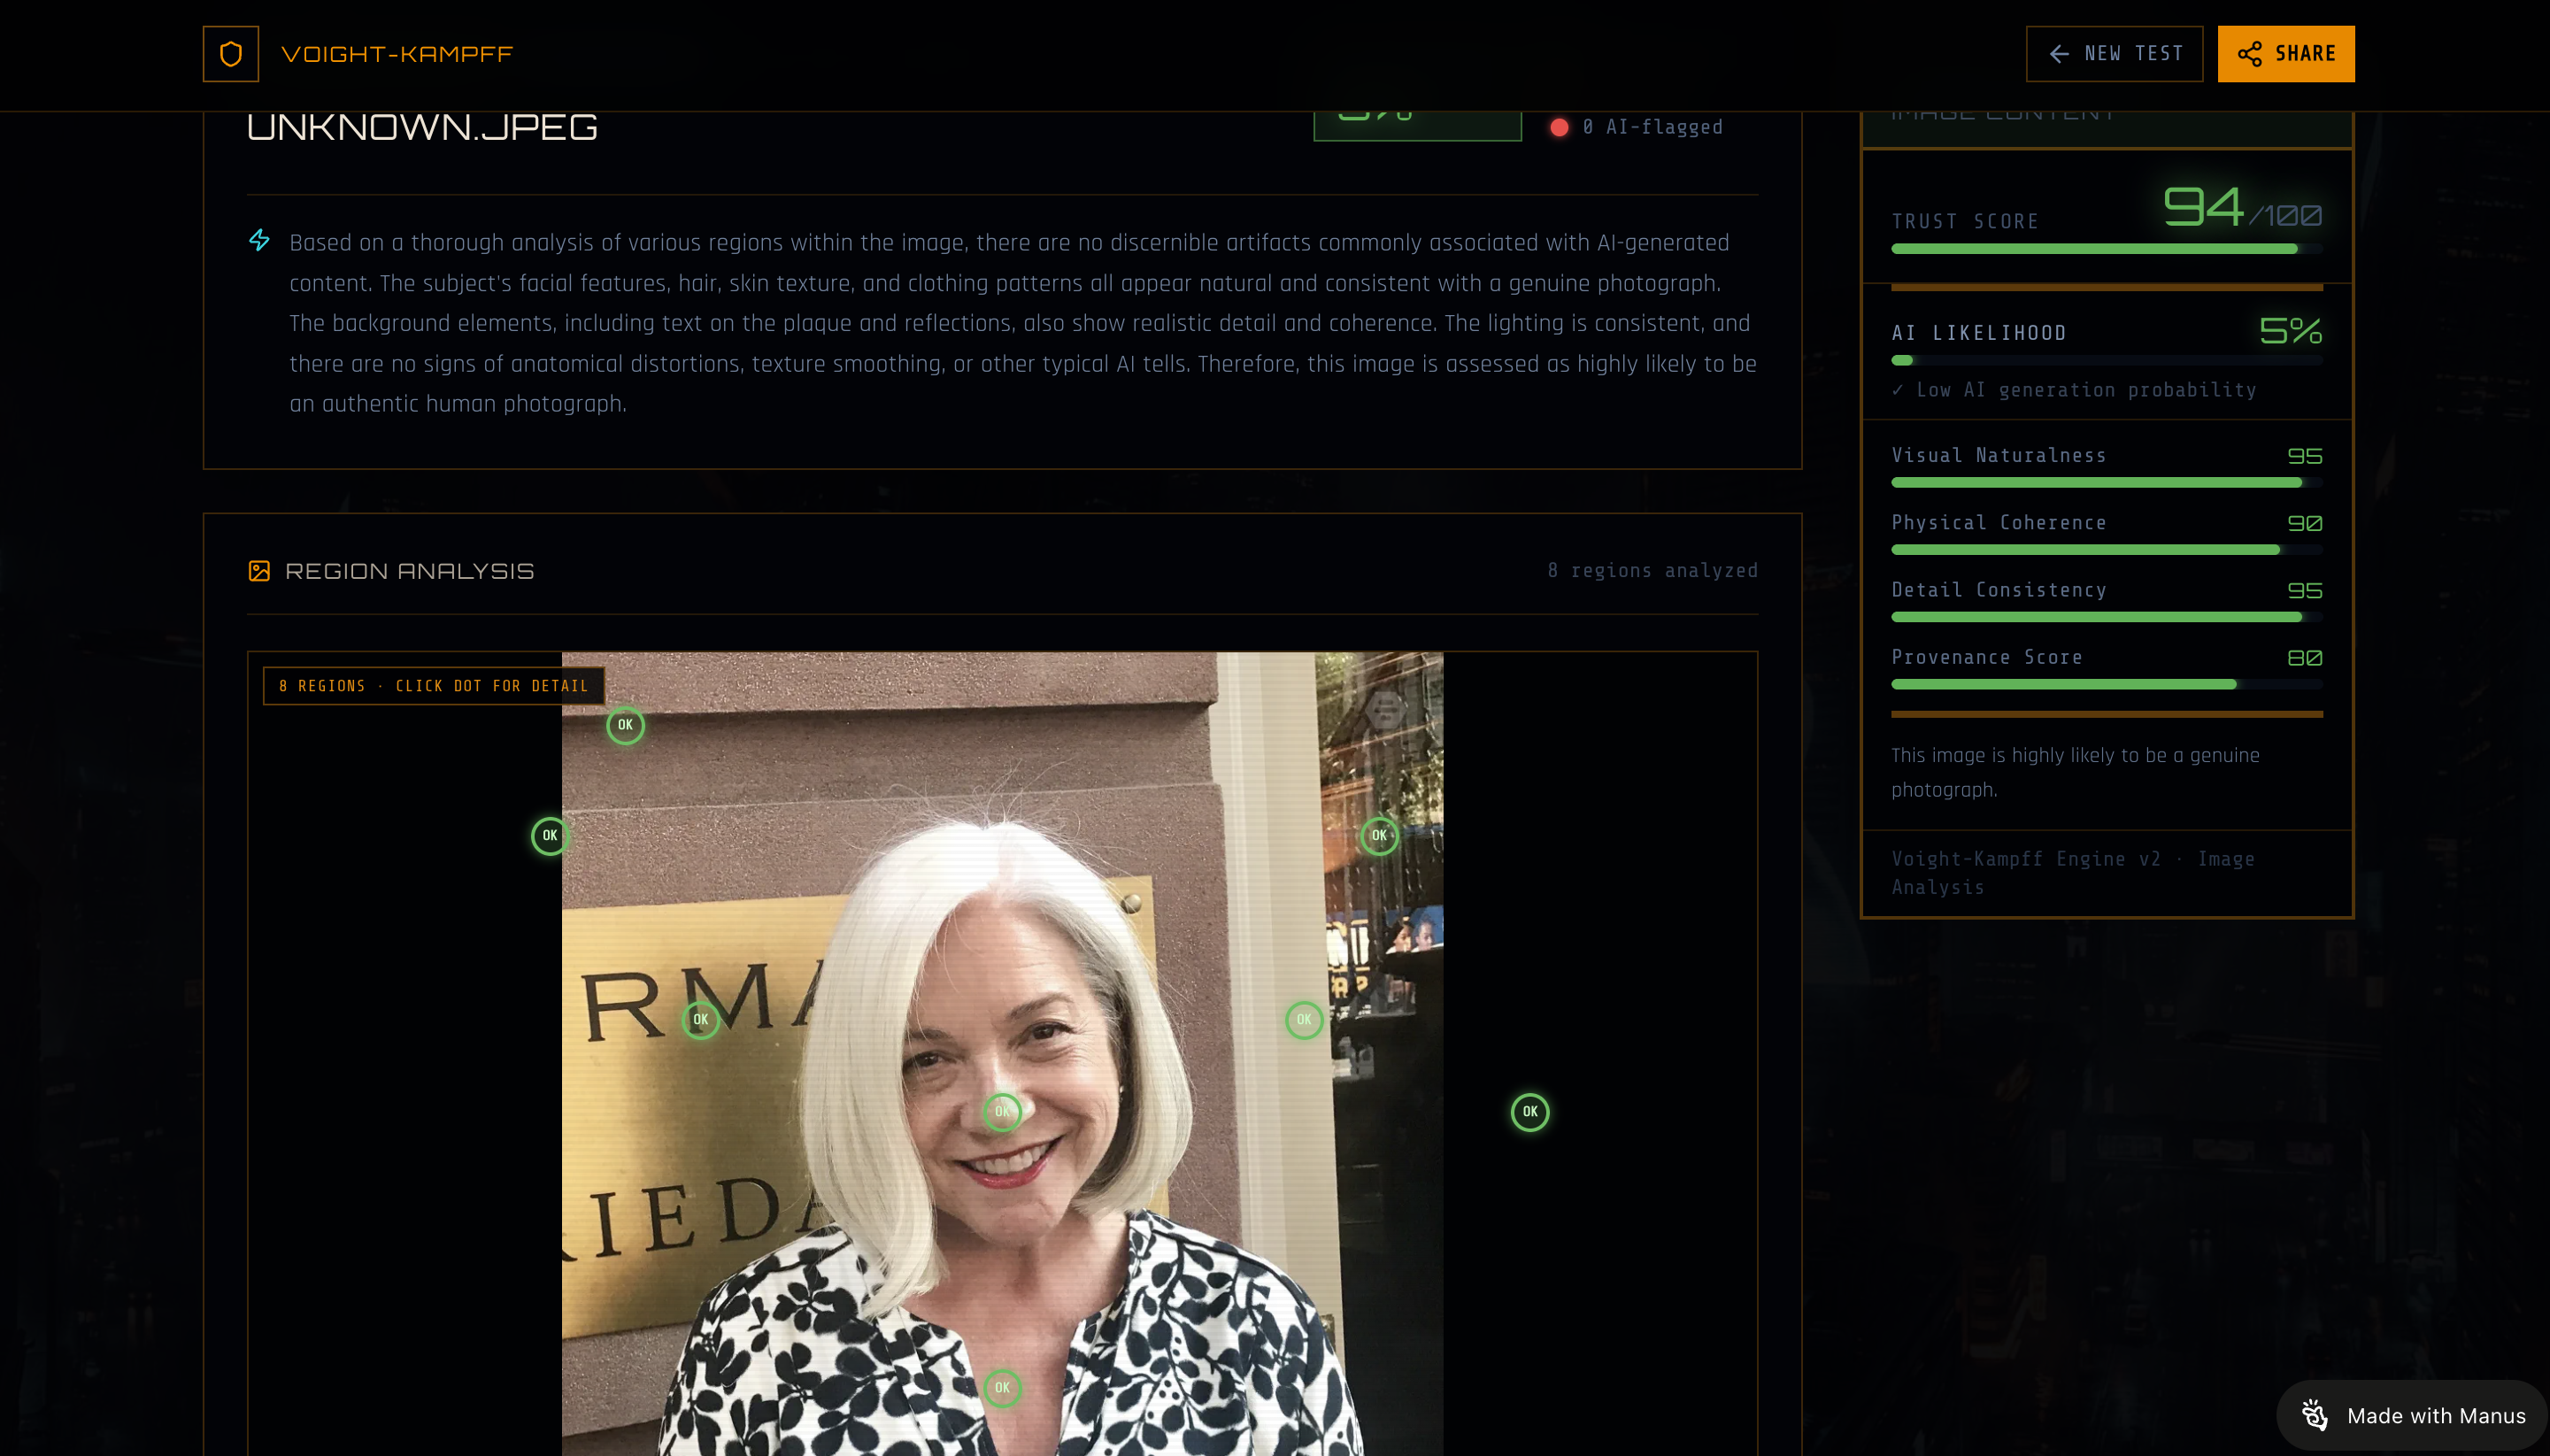Click the red AI-flagged indicator dot
Screen dimensions: 2550x1456
click(x=1559, y=128)
